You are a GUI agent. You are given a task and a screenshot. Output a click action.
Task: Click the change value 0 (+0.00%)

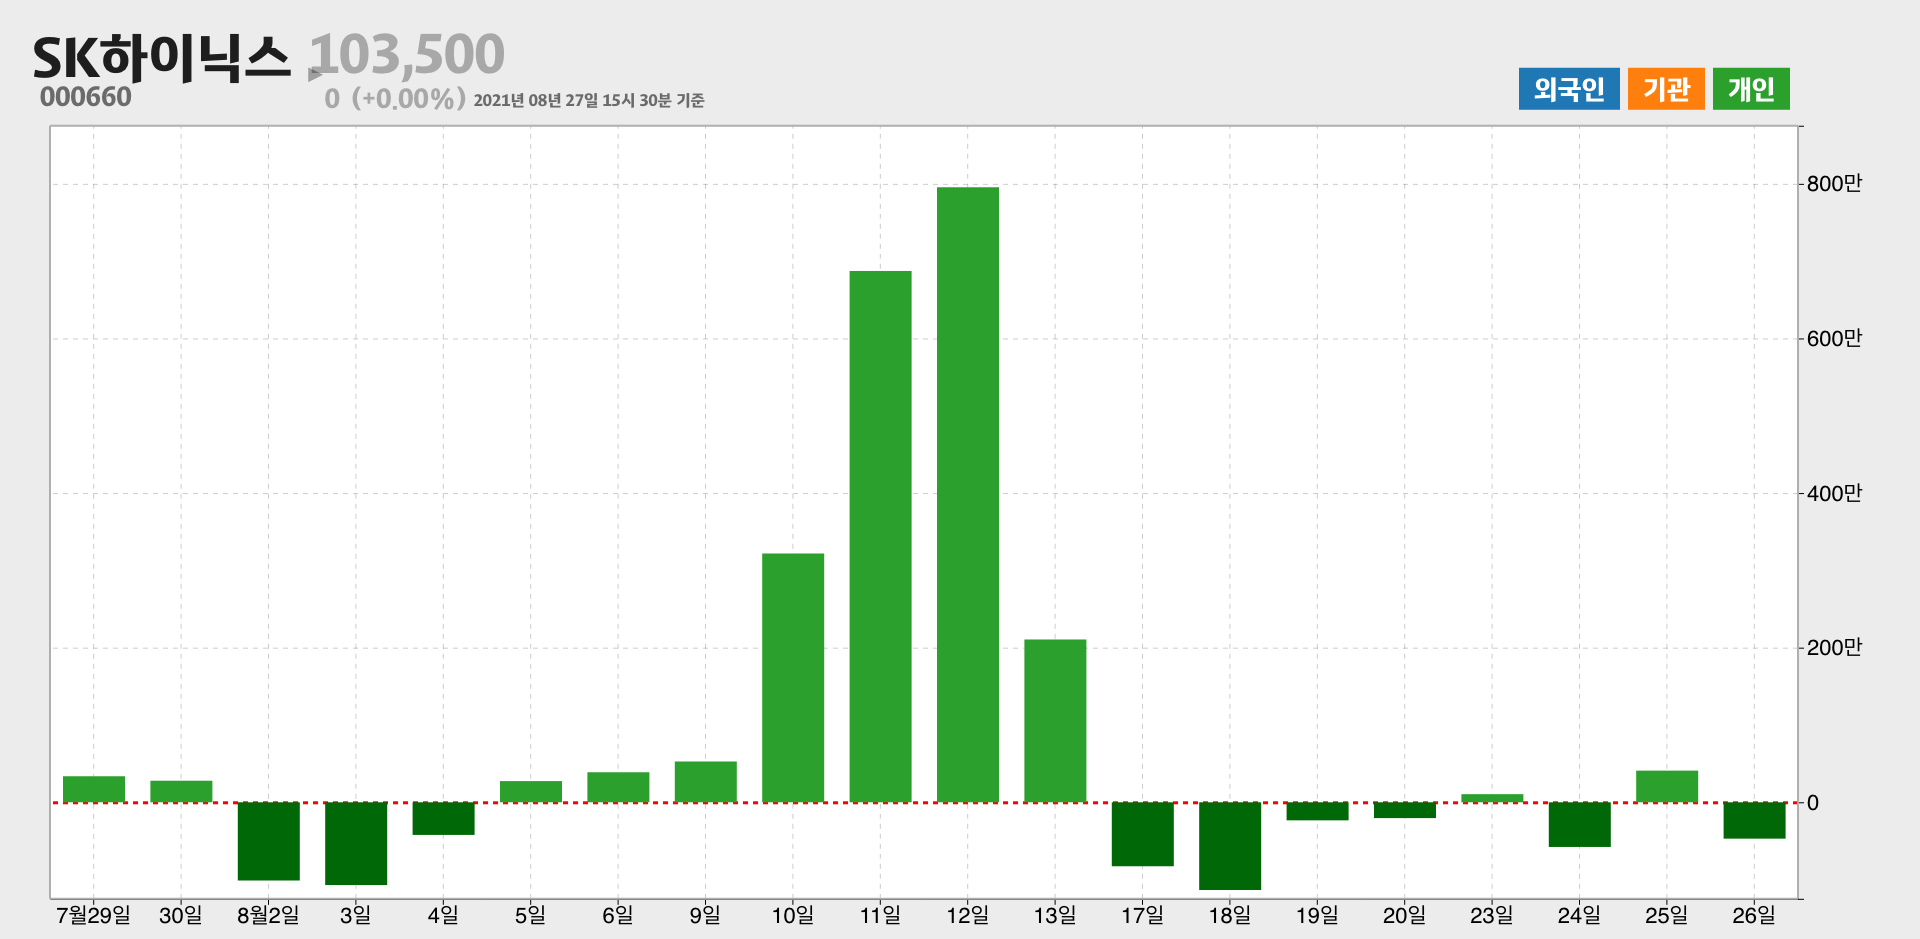tap(395, 99)
